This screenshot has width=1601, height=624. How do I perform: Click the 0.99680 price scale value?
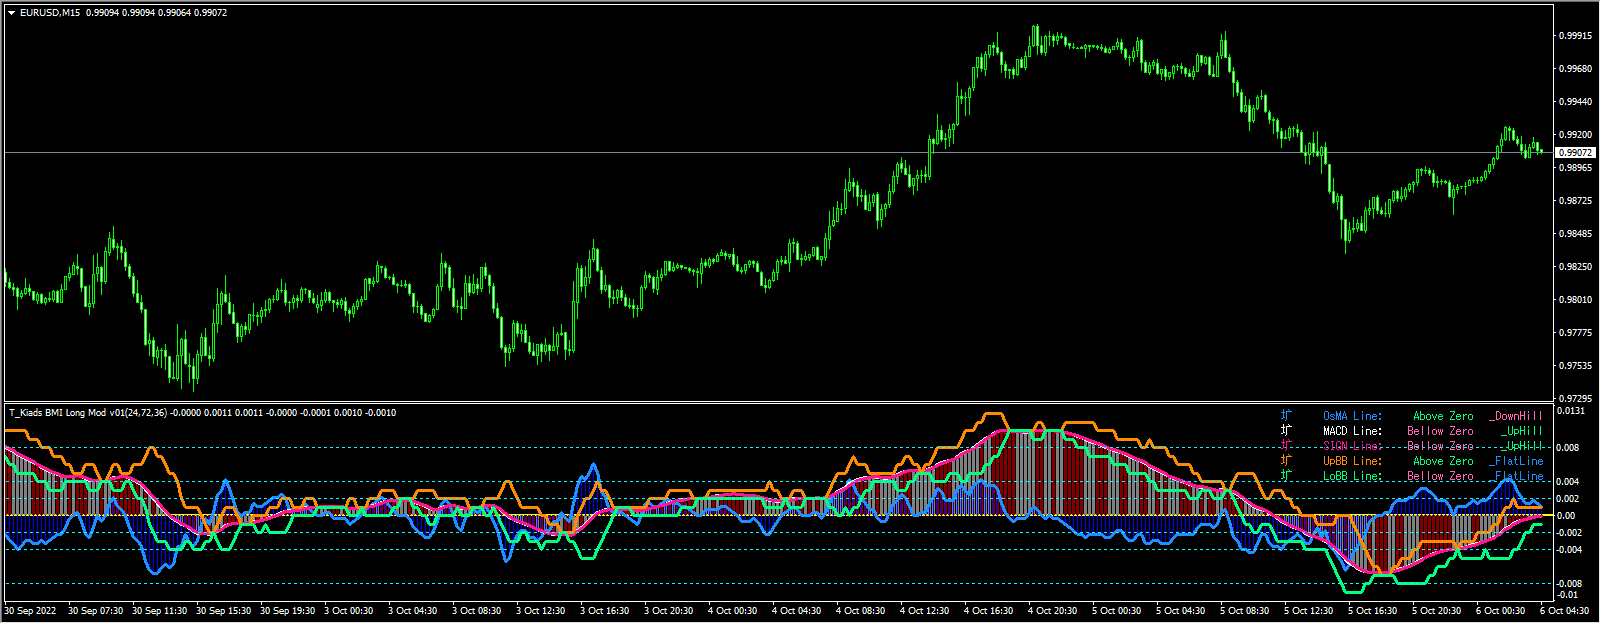[1575, 69]
